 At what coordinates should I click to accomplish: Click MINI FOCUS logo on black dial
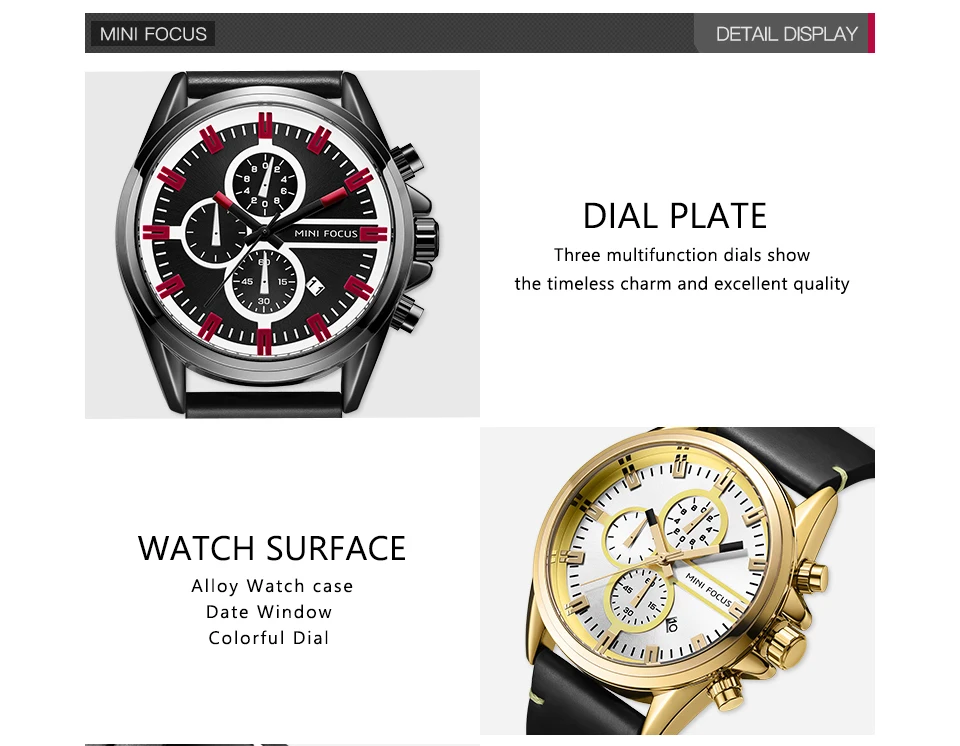[326, 233]
